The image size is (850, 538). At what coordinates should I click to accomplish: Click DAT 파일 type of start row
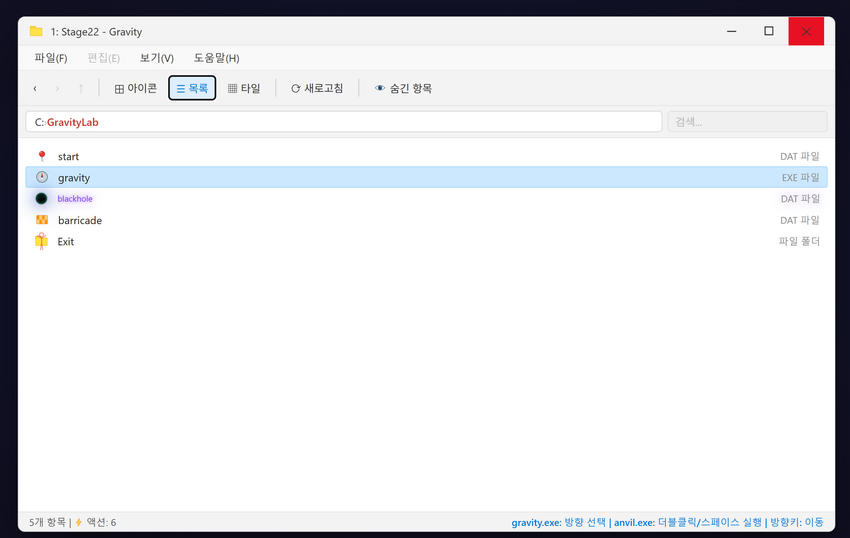(x=800, y=157)
